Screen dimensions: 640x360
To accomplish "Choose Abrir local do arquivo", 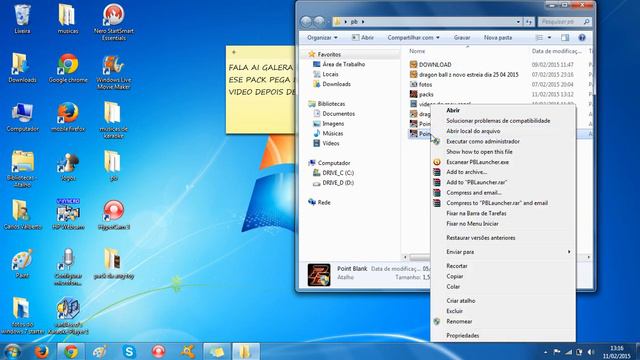I will click(x=503, y=131).
